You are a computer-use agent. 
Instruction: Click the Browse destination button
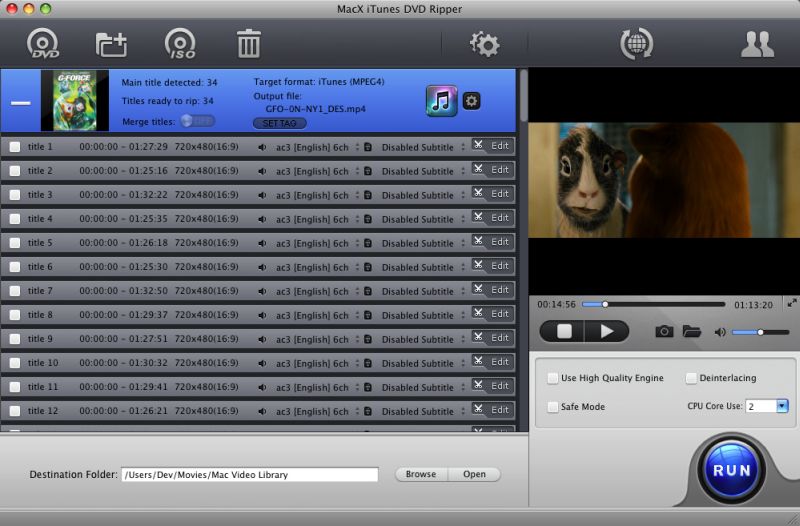pos(421,474)
